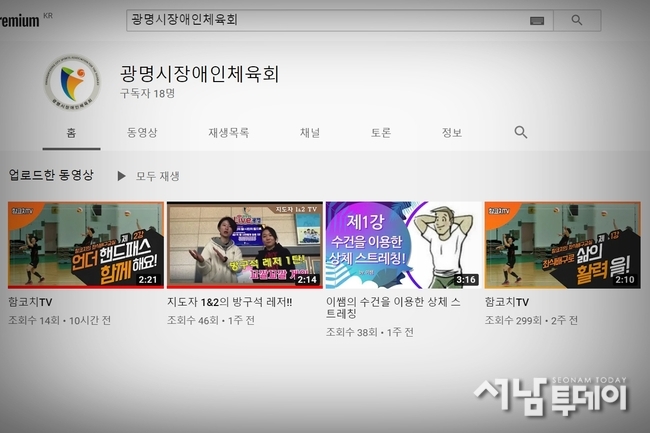650x433 pixels.
Task: Click title 이쌤의 수건을 이용한 상체 스트레칭
Action: (x=393, y=307)
